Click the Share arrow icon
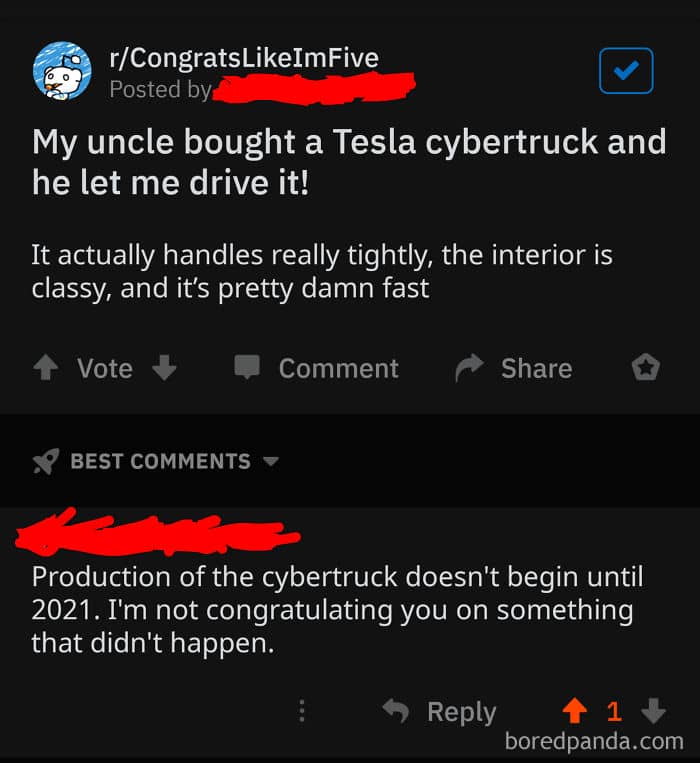This screenshot has height=763, width=700. click(x=468, y=369)
